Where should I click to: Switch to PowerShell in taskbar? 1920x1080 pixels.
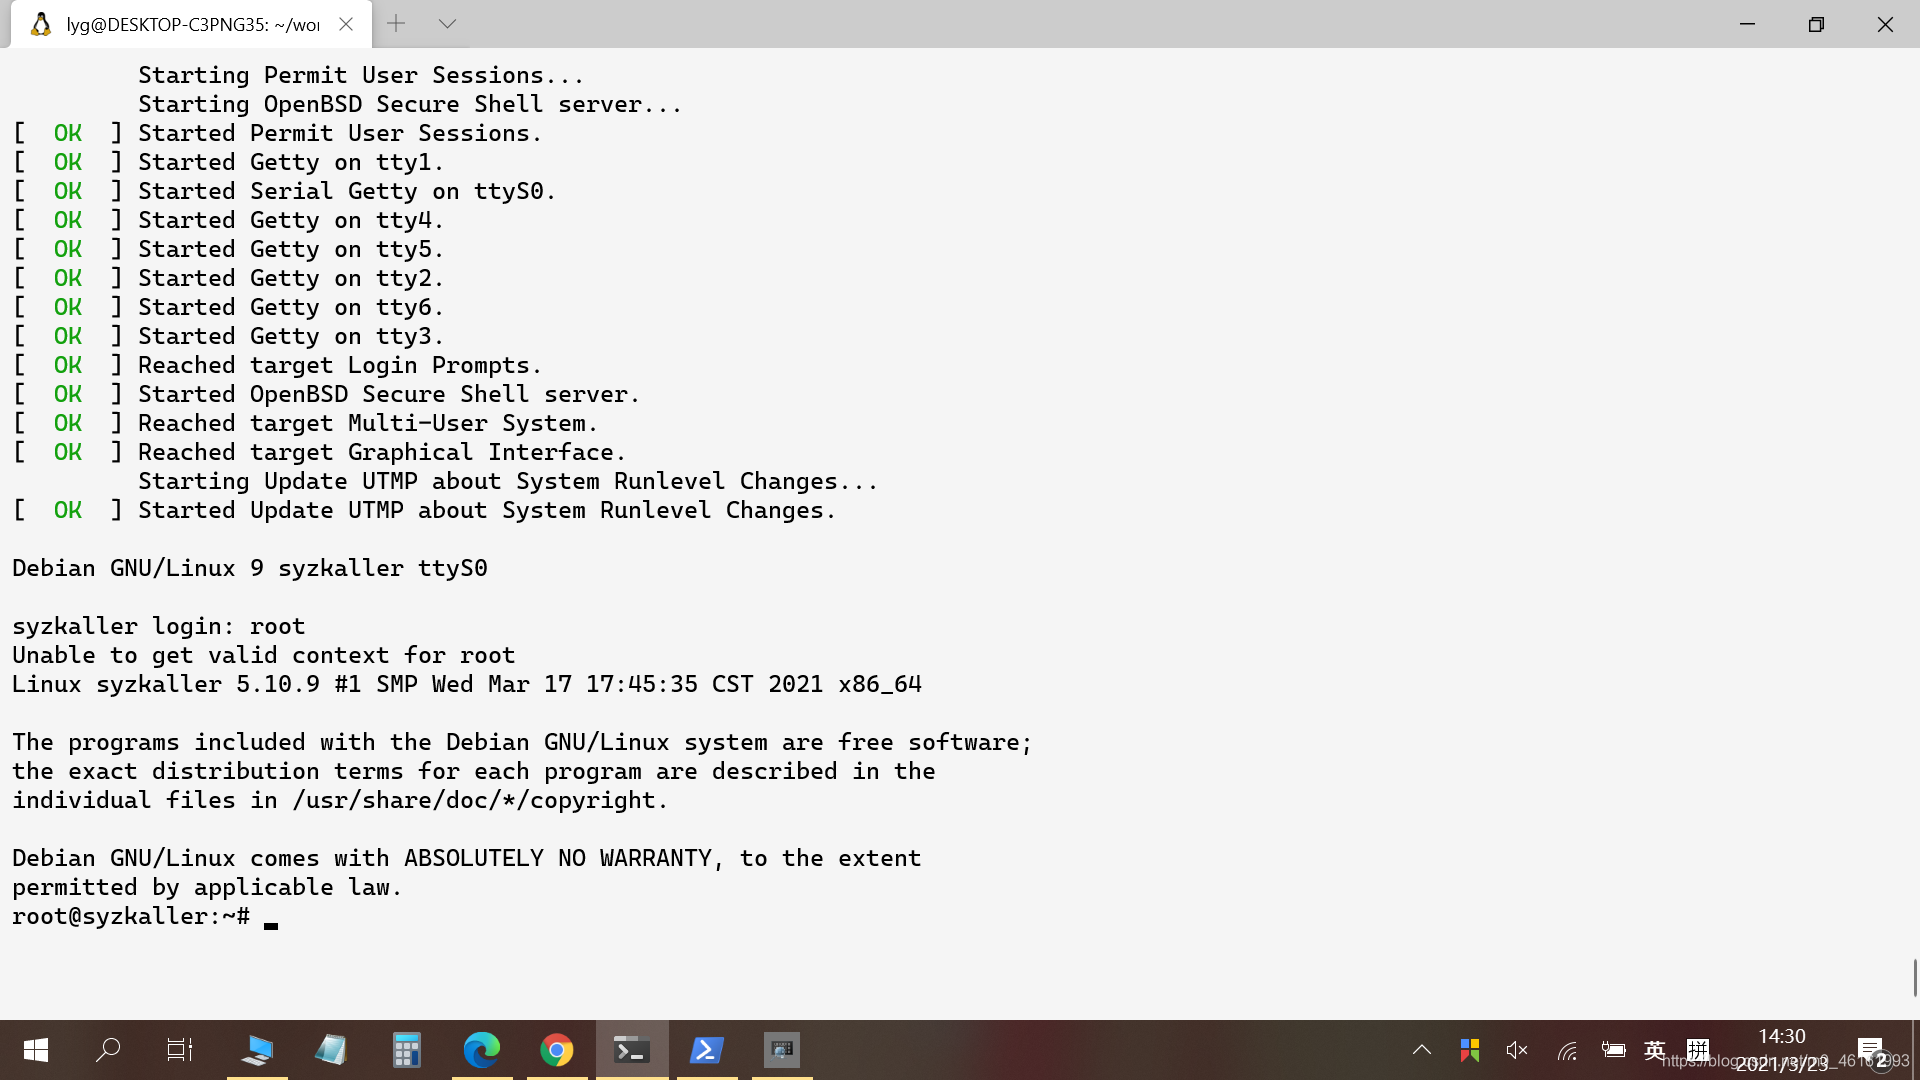click(707, 1050)
